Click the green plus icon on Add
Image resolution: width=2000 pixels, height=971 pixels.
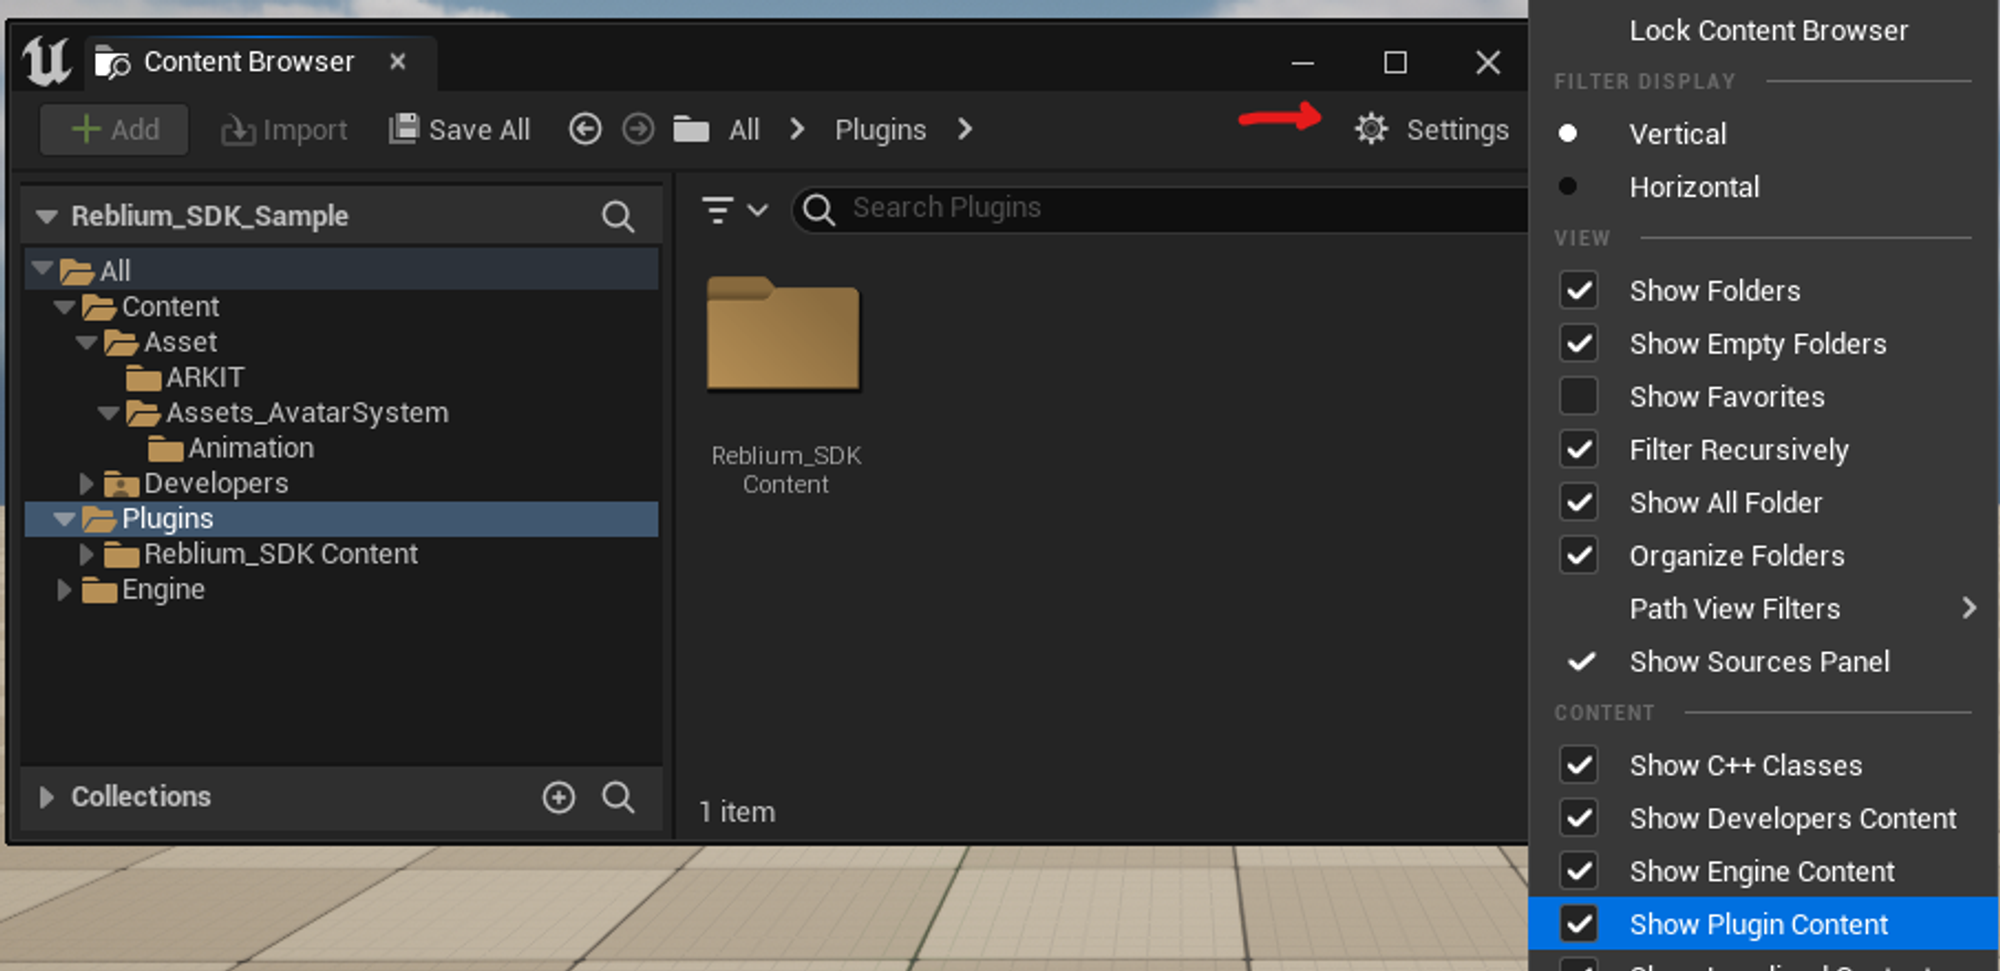87,129
